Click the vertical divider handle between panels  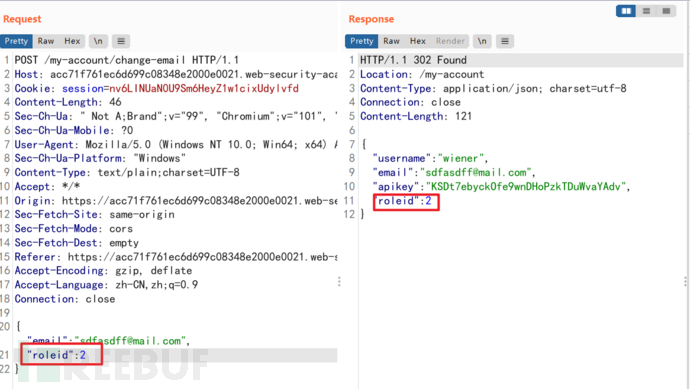339,282
